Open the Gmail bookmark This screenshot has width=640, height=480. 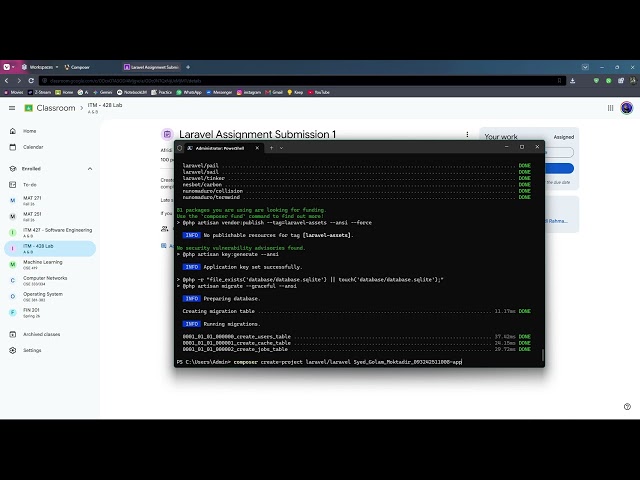click(274, 92)
